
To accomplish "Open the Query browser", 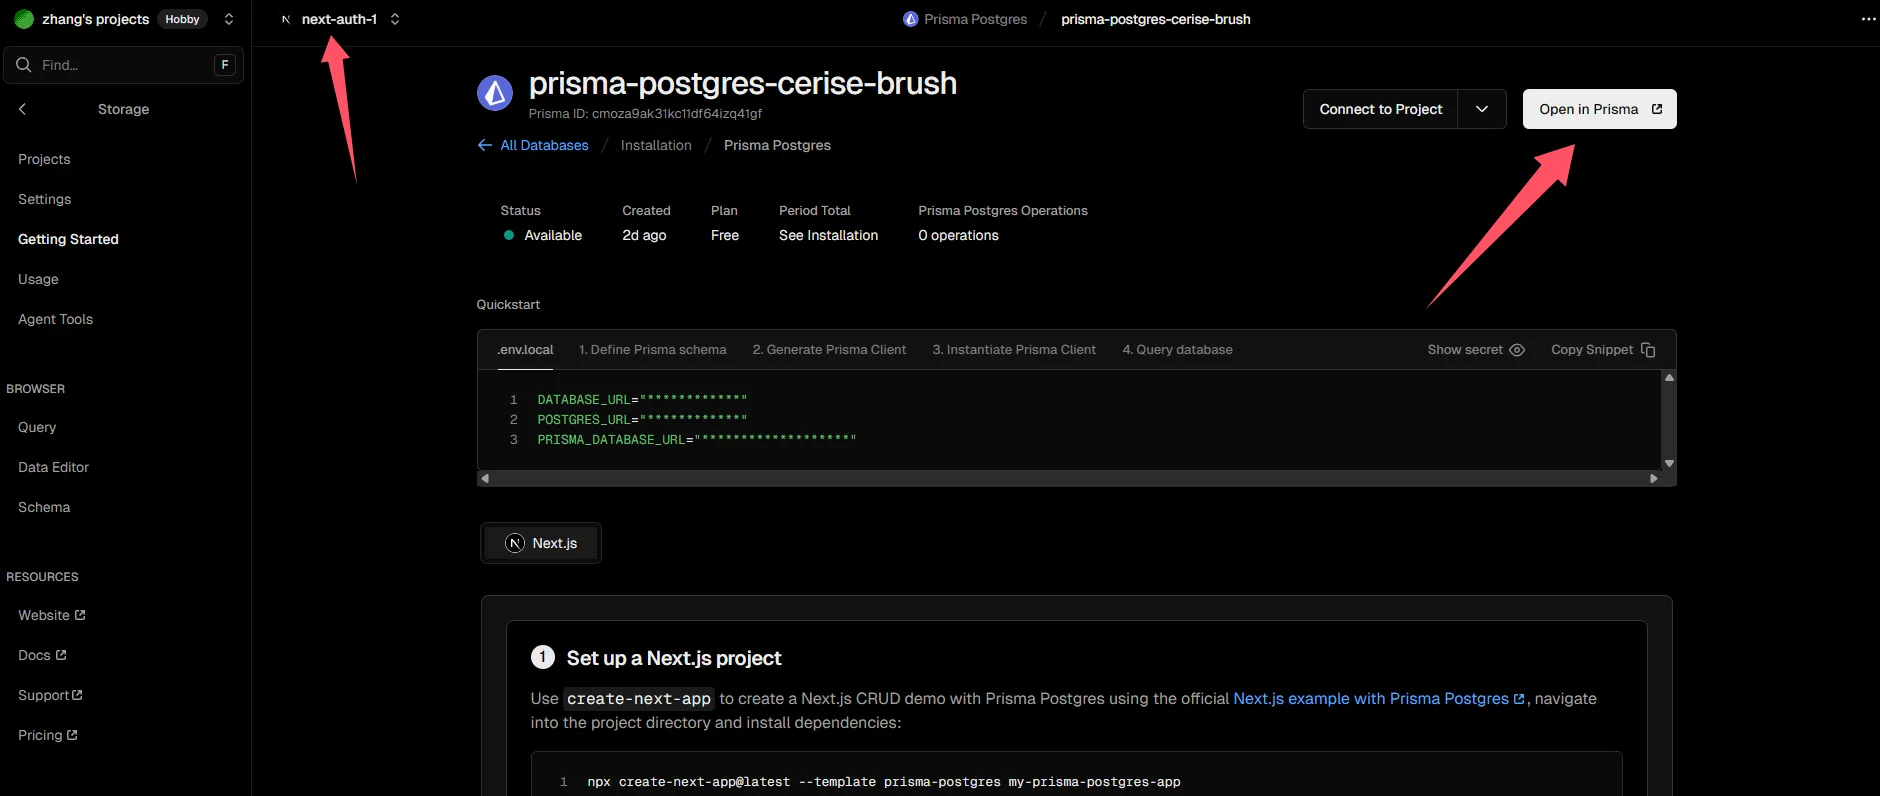I will point(37,427).
